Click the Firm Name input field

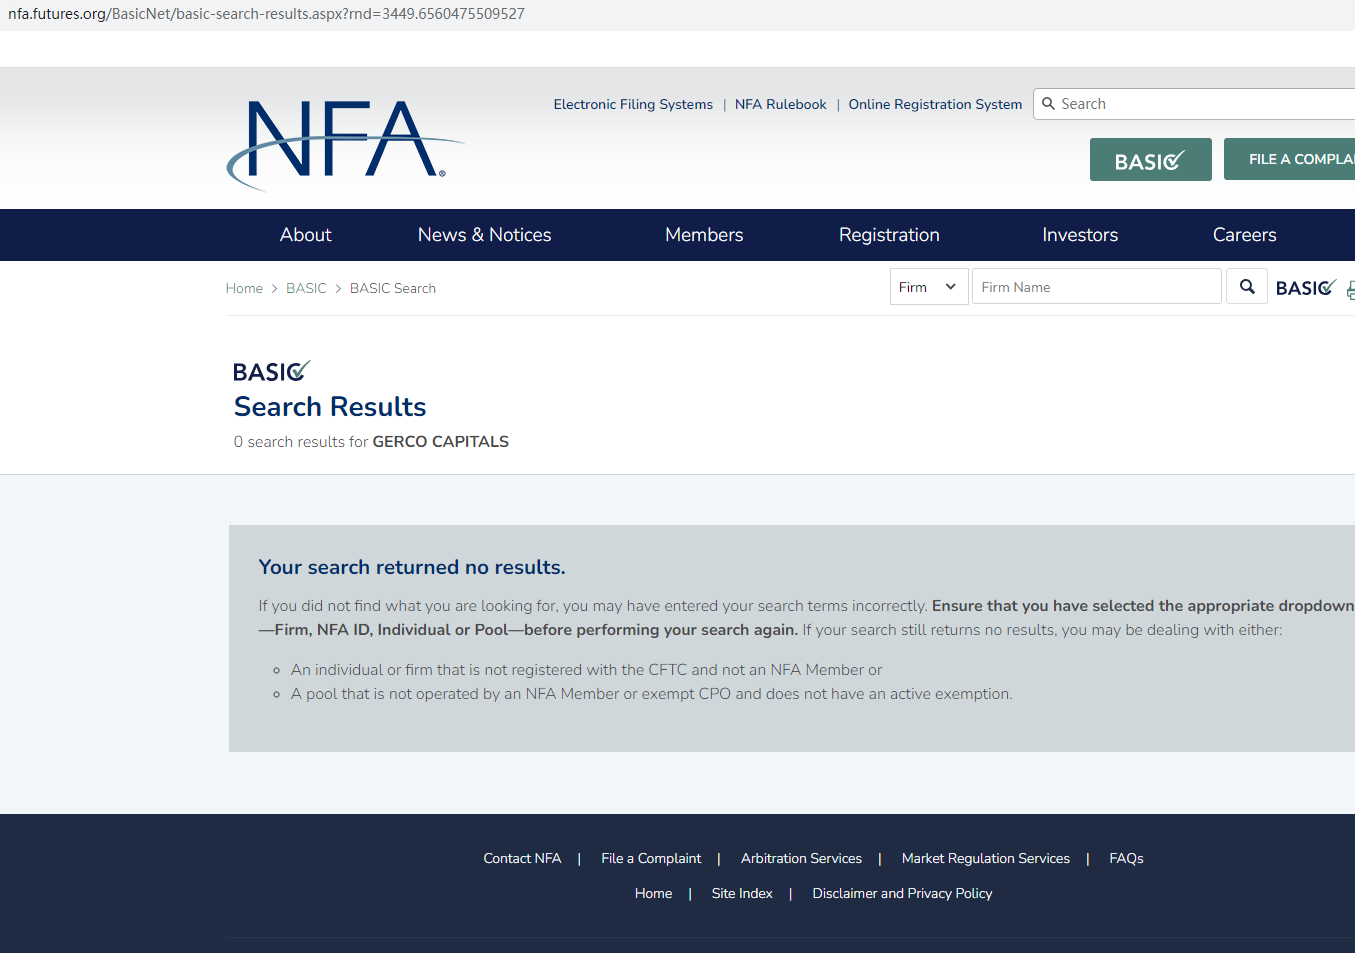pyautogui.click(x=1097, y=287)
